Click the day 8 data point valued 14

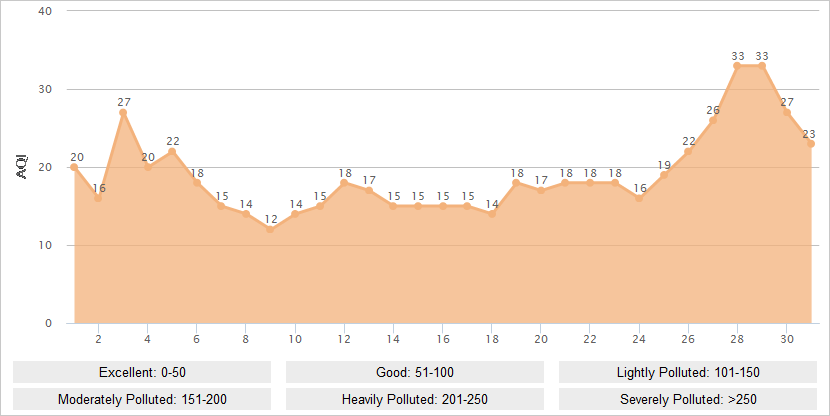click(246, 214)
